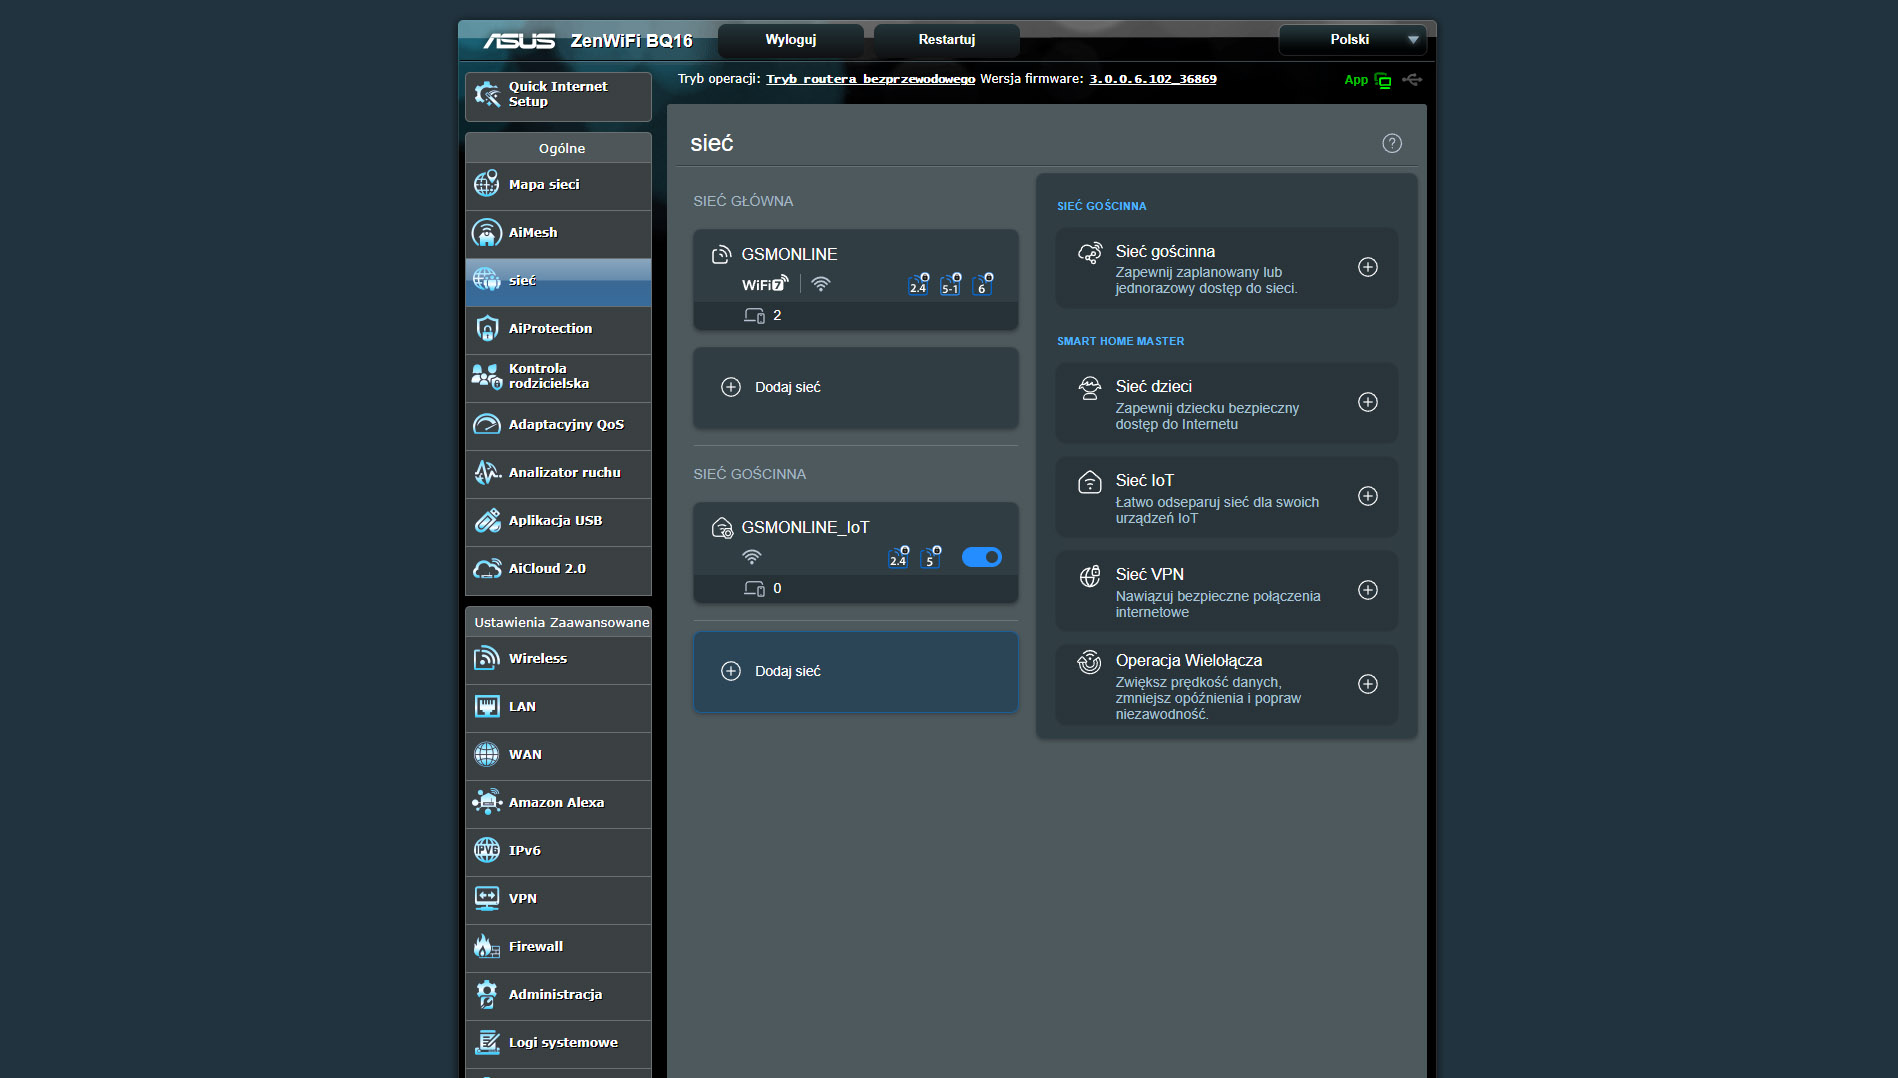
Task: Open the Polski language dropdown
Action: click(x=1352, y=40)
